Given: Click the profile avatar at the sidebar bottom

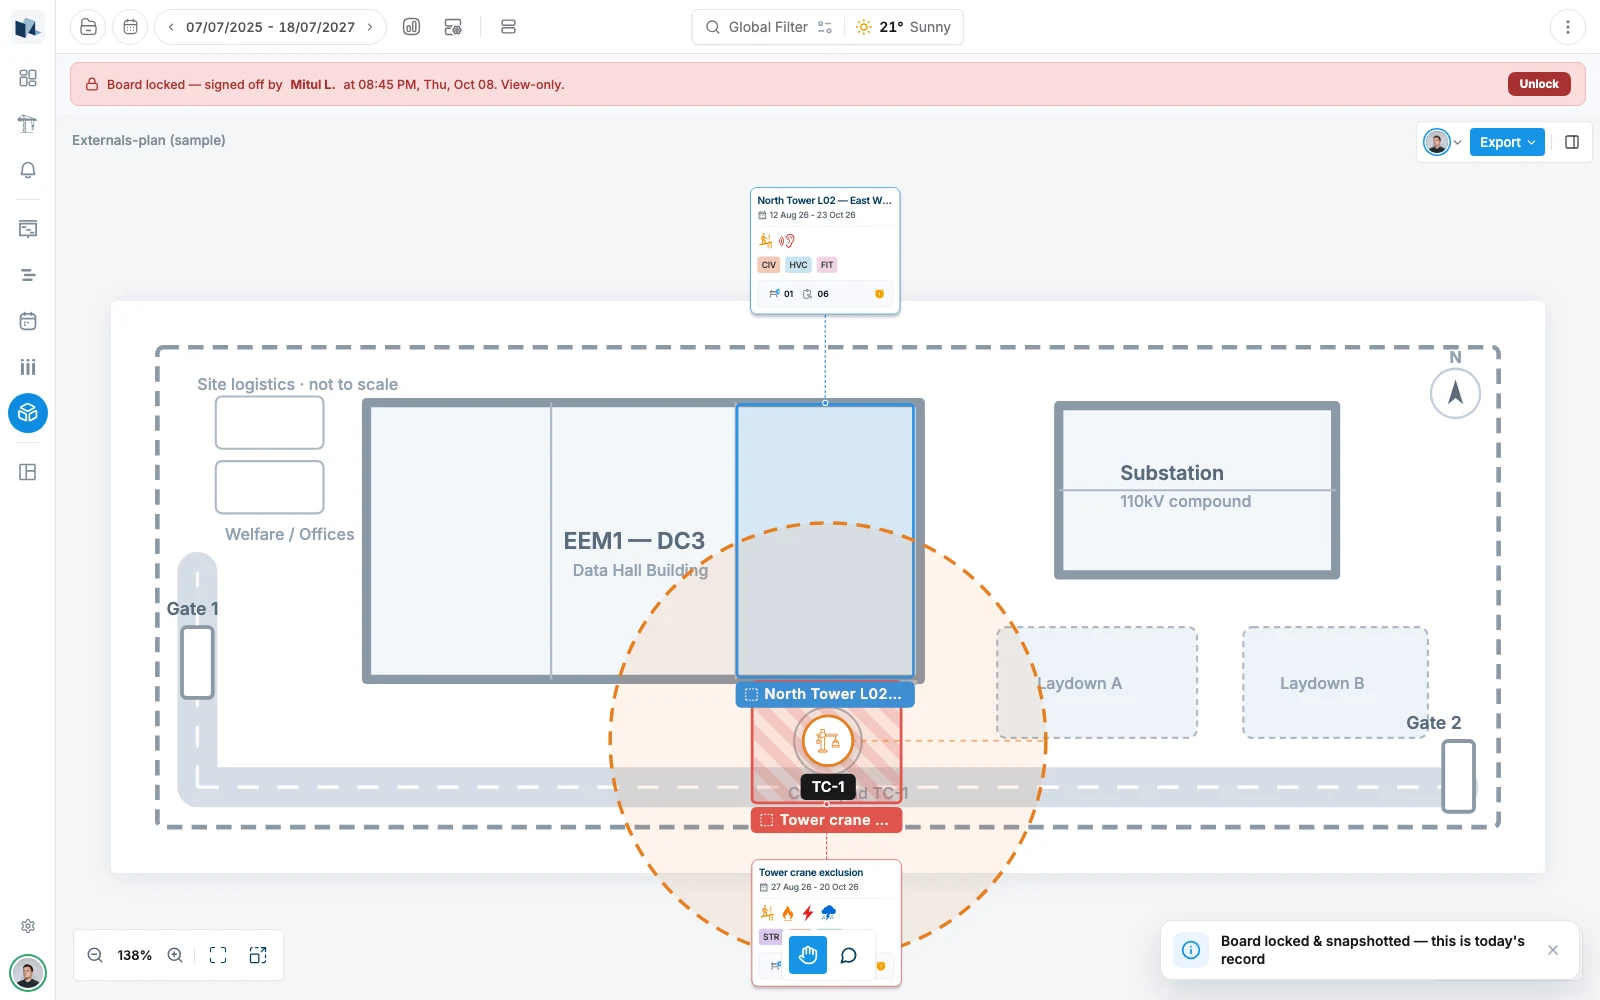Looking at the screenshot, I should point(28,972).
